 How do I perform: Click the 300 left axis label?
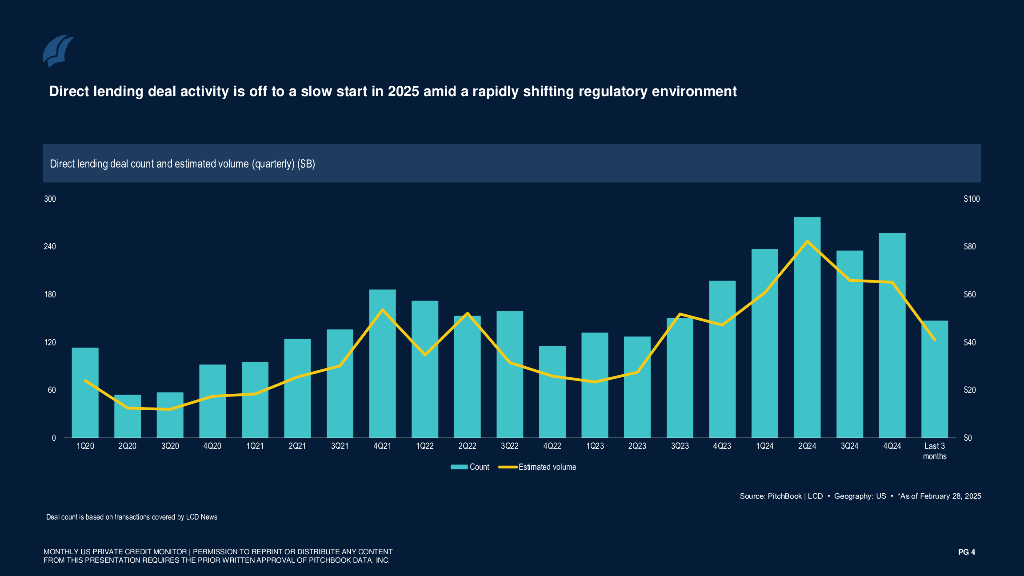(x=49, y=199)
